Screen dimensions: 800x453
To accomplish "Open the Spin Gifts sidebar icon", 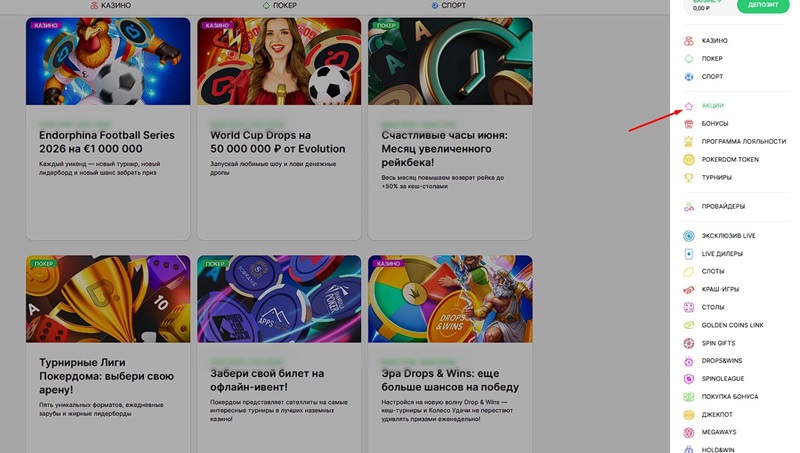I will click(688, 343).
